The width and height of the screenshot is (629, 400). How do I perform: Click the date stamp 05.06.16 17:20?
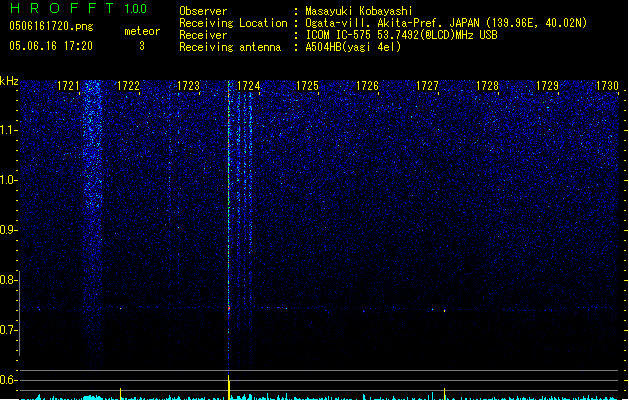(x=51, y=46)
